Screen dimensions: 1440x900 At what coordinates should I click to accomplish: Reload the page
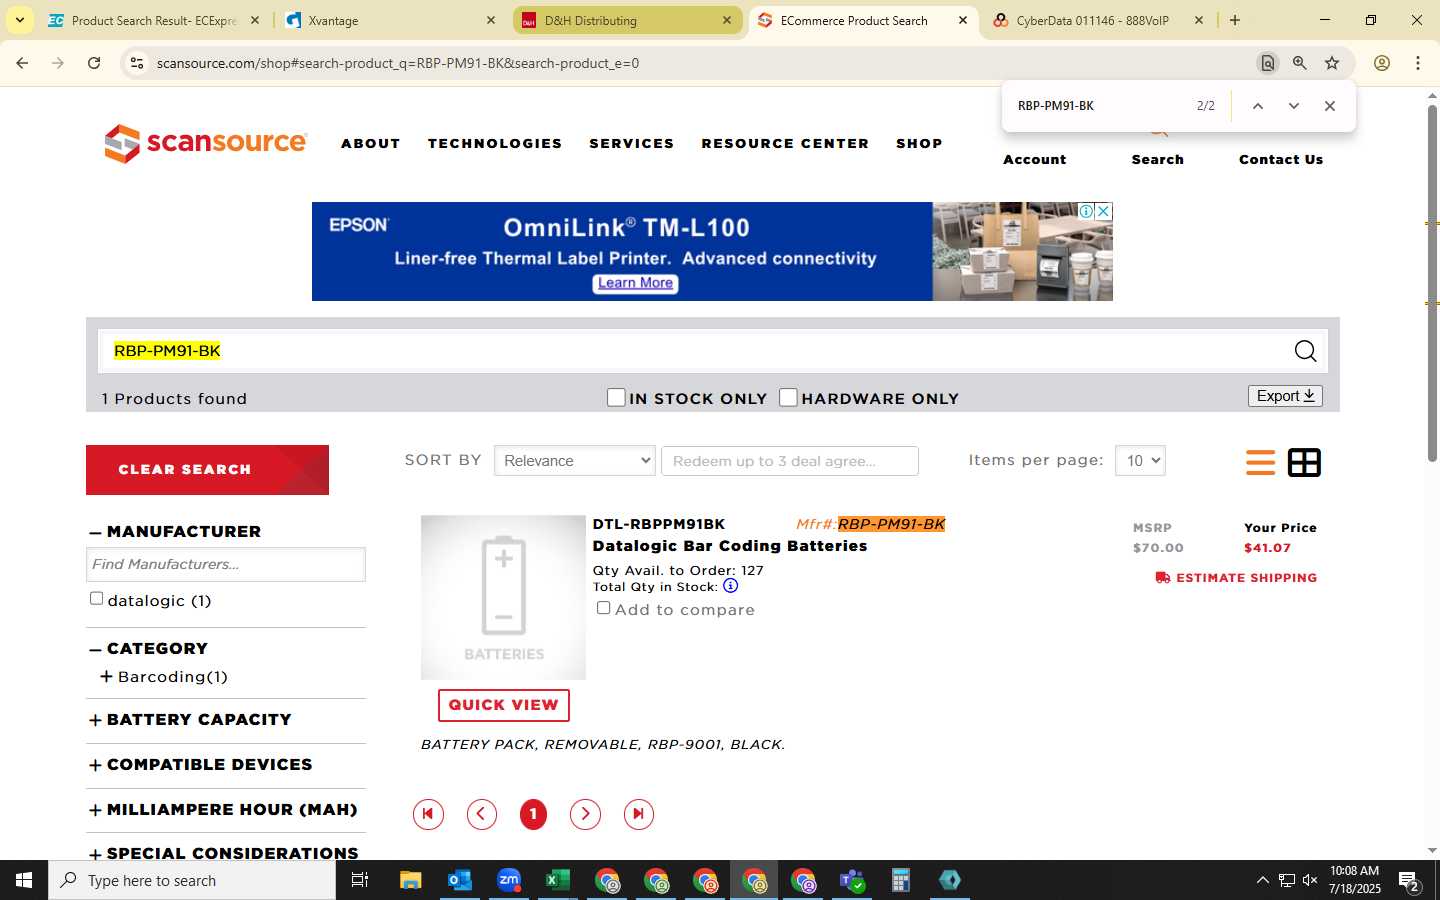point(94,63)
